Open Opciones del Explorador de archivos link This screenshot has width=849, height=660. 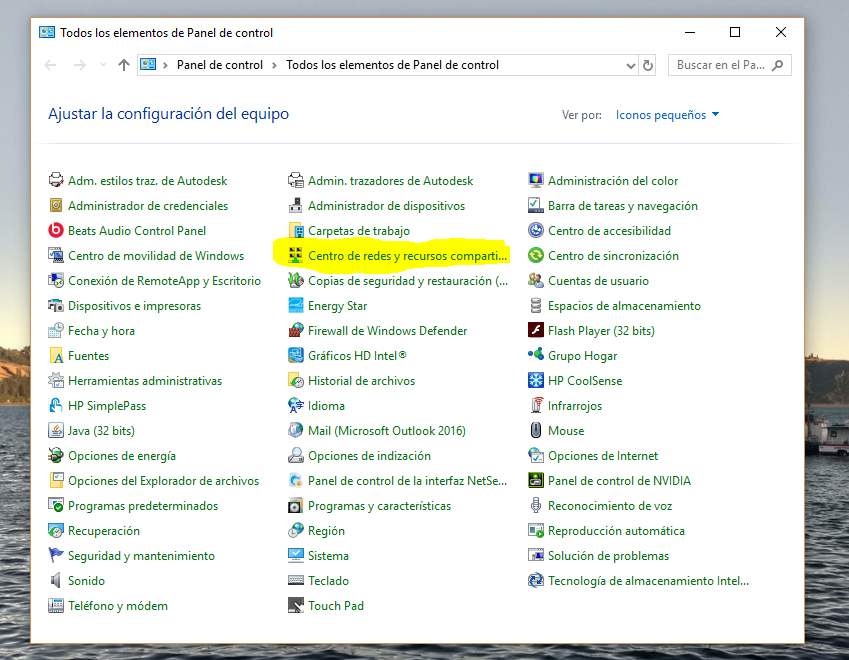coord(164,481)
